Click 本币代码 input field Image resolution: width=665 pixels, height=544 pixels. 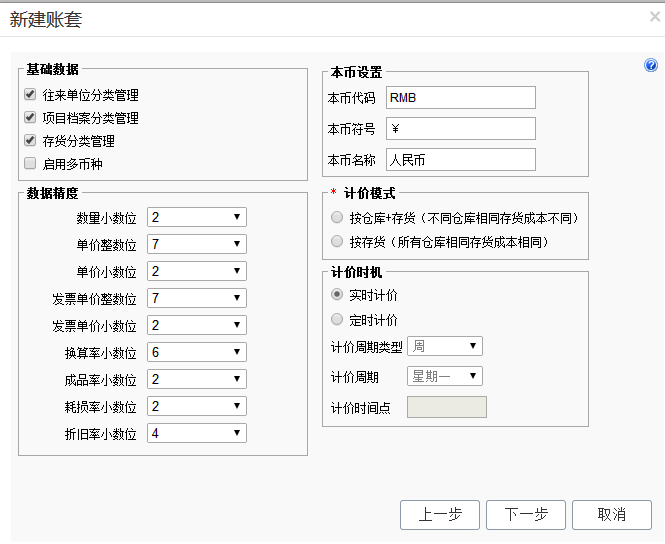460,97
